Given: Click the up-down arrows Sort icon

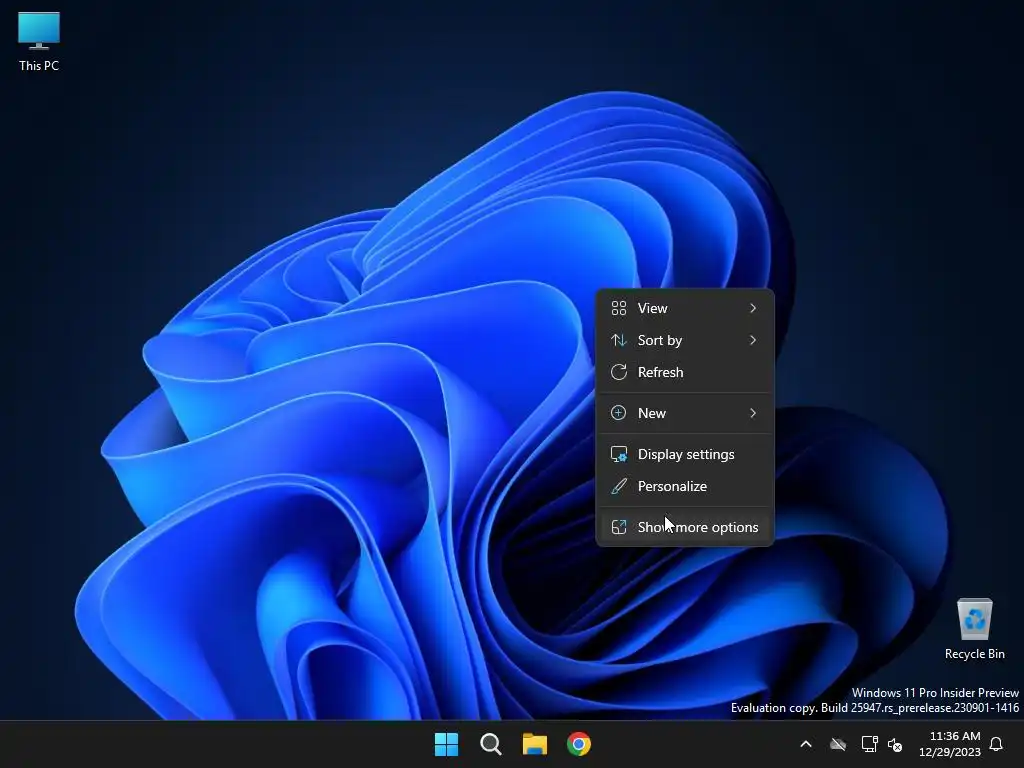Looking at the screenshot, I should 618,340.
